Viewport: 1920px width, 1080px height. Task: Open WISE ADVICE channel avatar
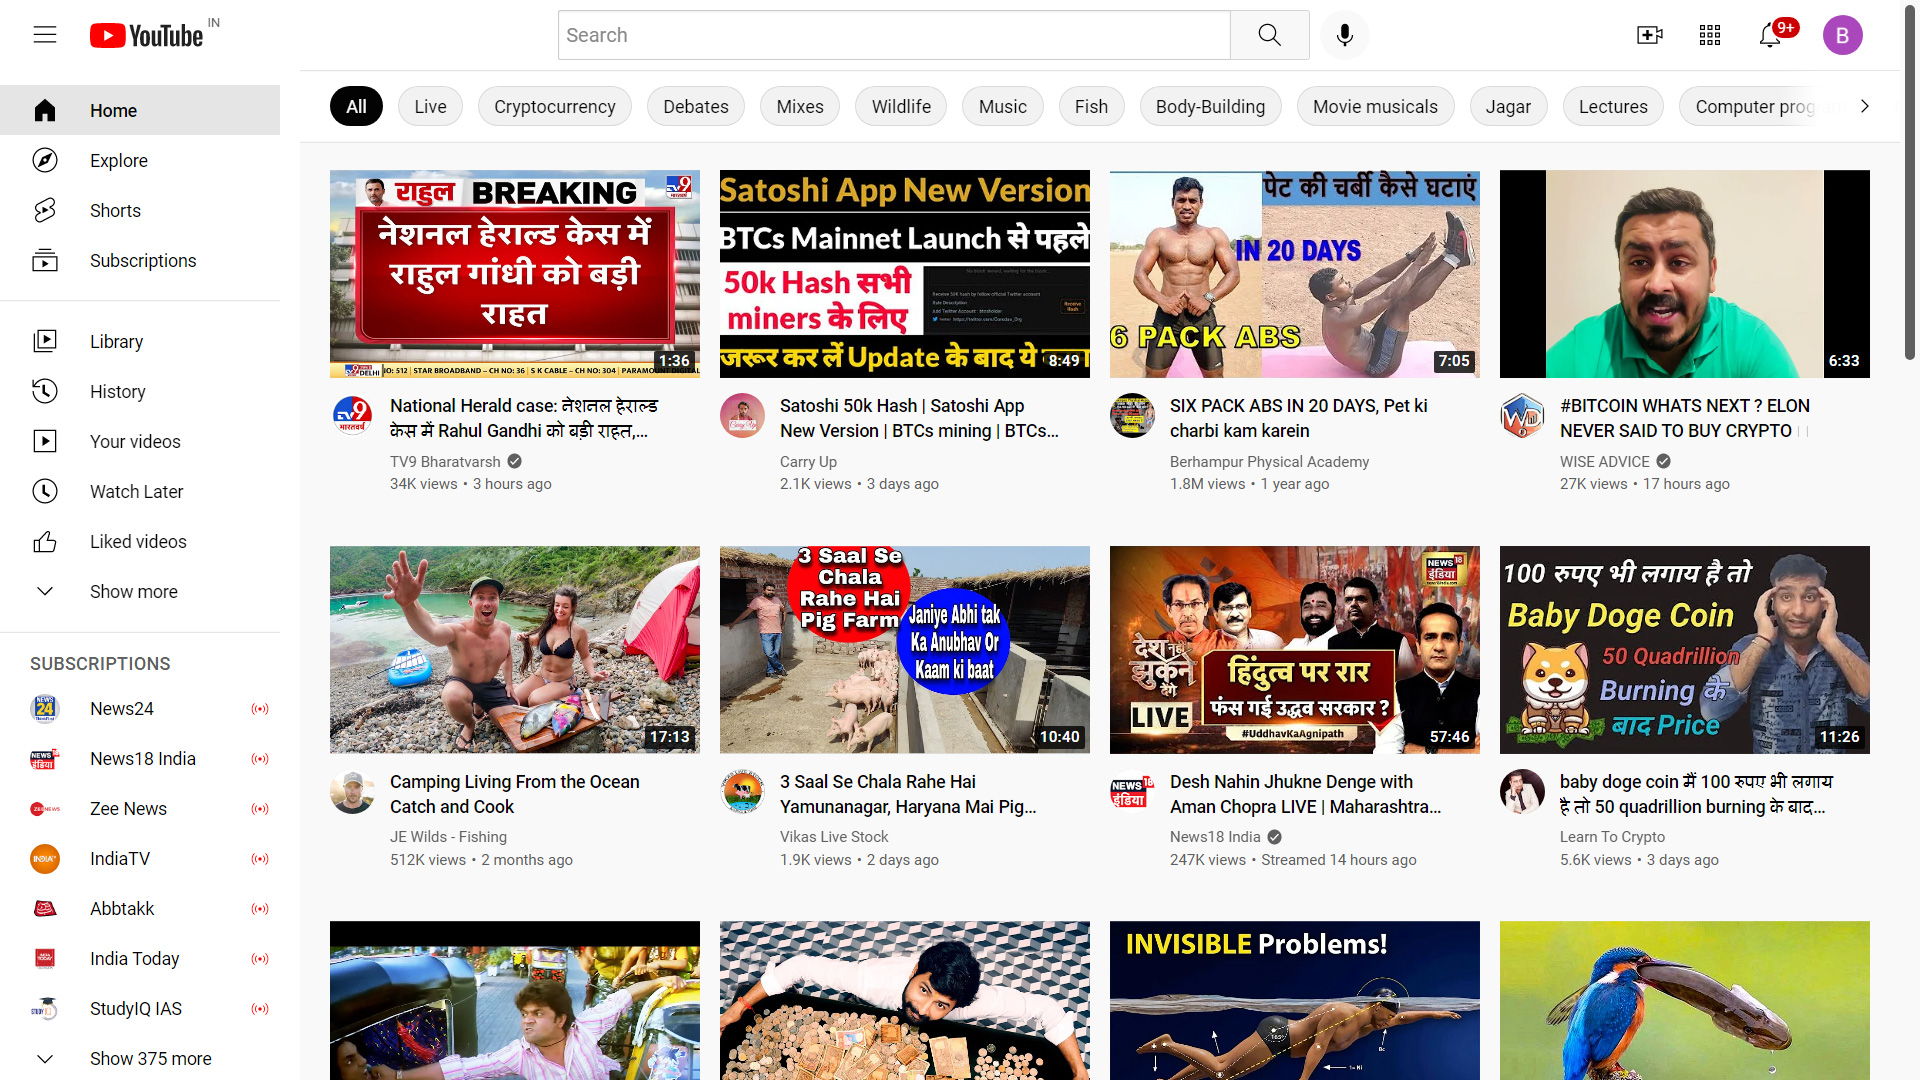[x=1522, y=415]
